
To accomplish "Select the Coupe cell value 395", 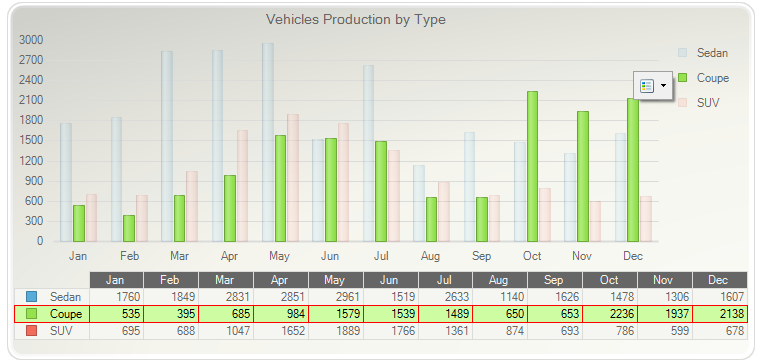I will click(x=171, y=314).
